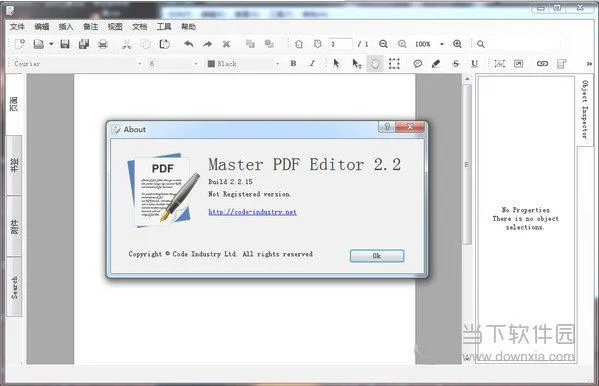The image size is (599, 386).
Task: Click the Open file icon
Action: coord(39,44)
